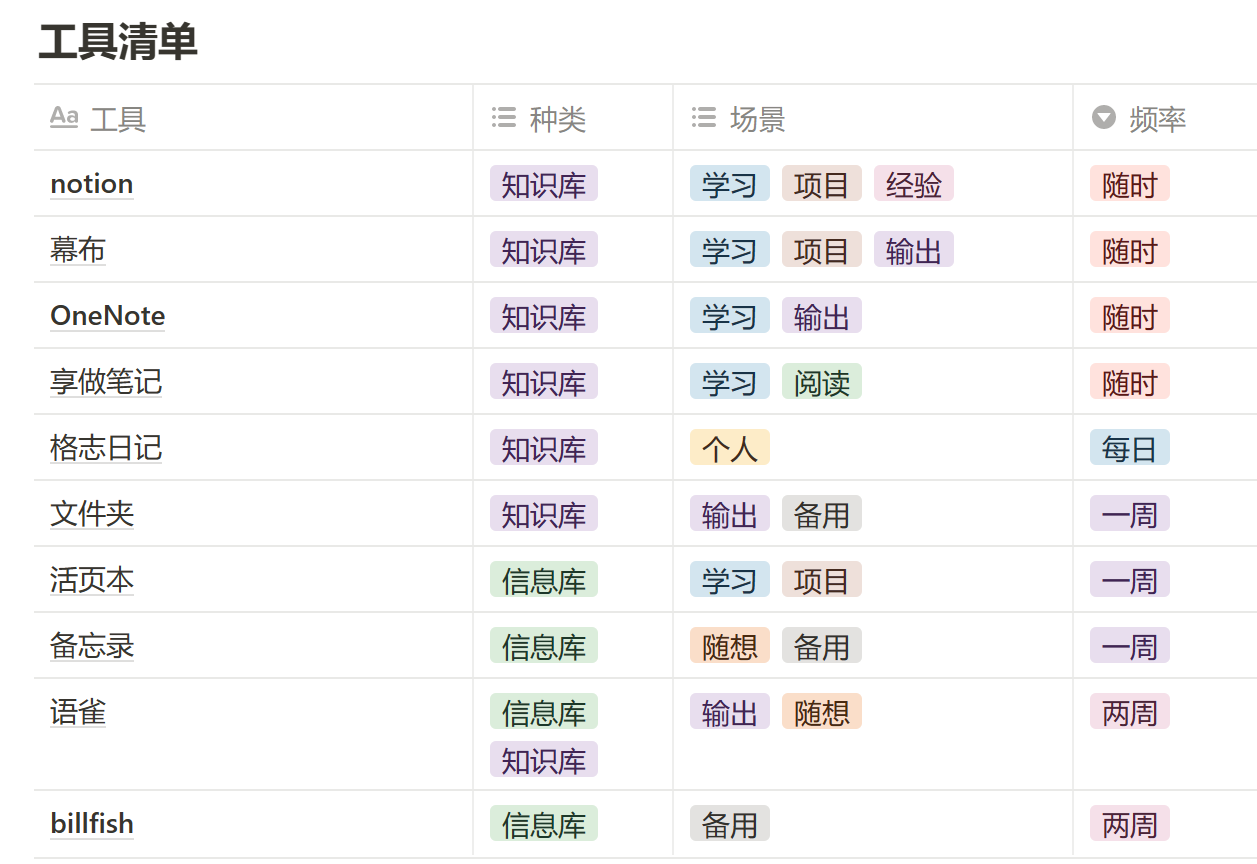This screenshot has height=864, width=1257.
Task: Click 信息库 tag in 备忘录 row
Action: point(544,646)
